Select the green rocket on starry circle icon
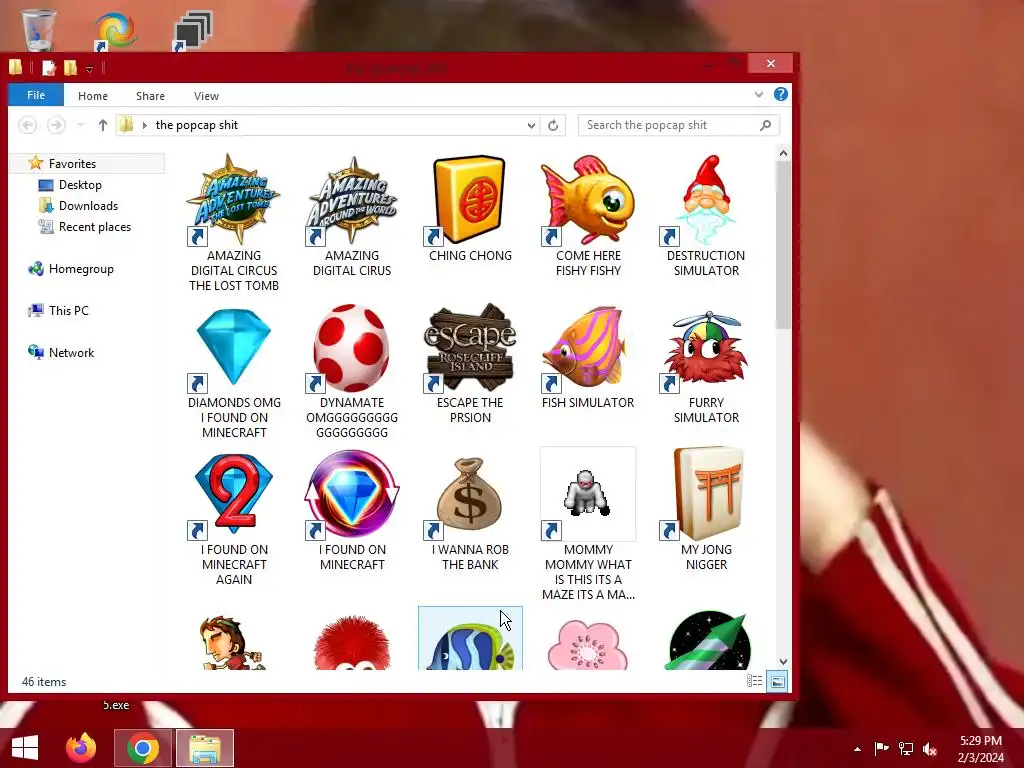 [x=709, y=641]
